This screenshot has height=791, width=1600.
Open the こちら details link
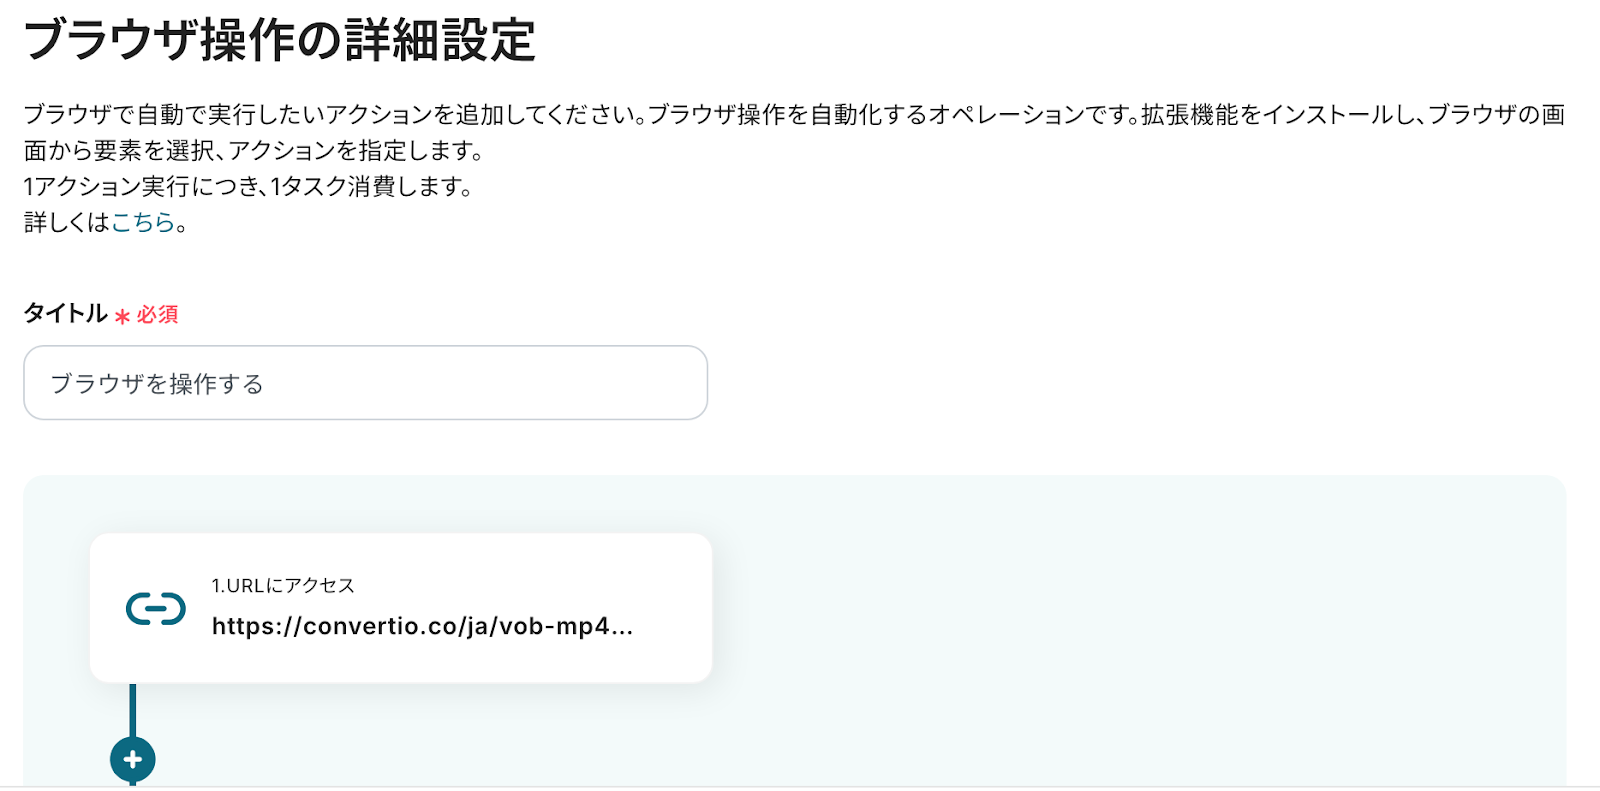coord(142,222)
